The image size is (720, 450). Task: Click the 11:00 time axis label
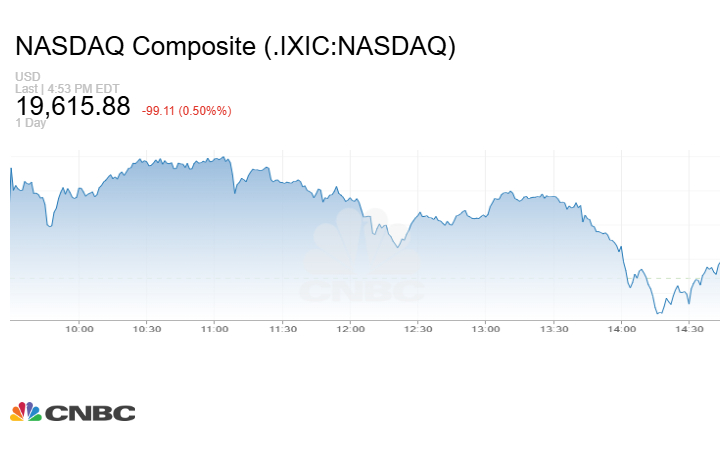click(x=215, y=329)
